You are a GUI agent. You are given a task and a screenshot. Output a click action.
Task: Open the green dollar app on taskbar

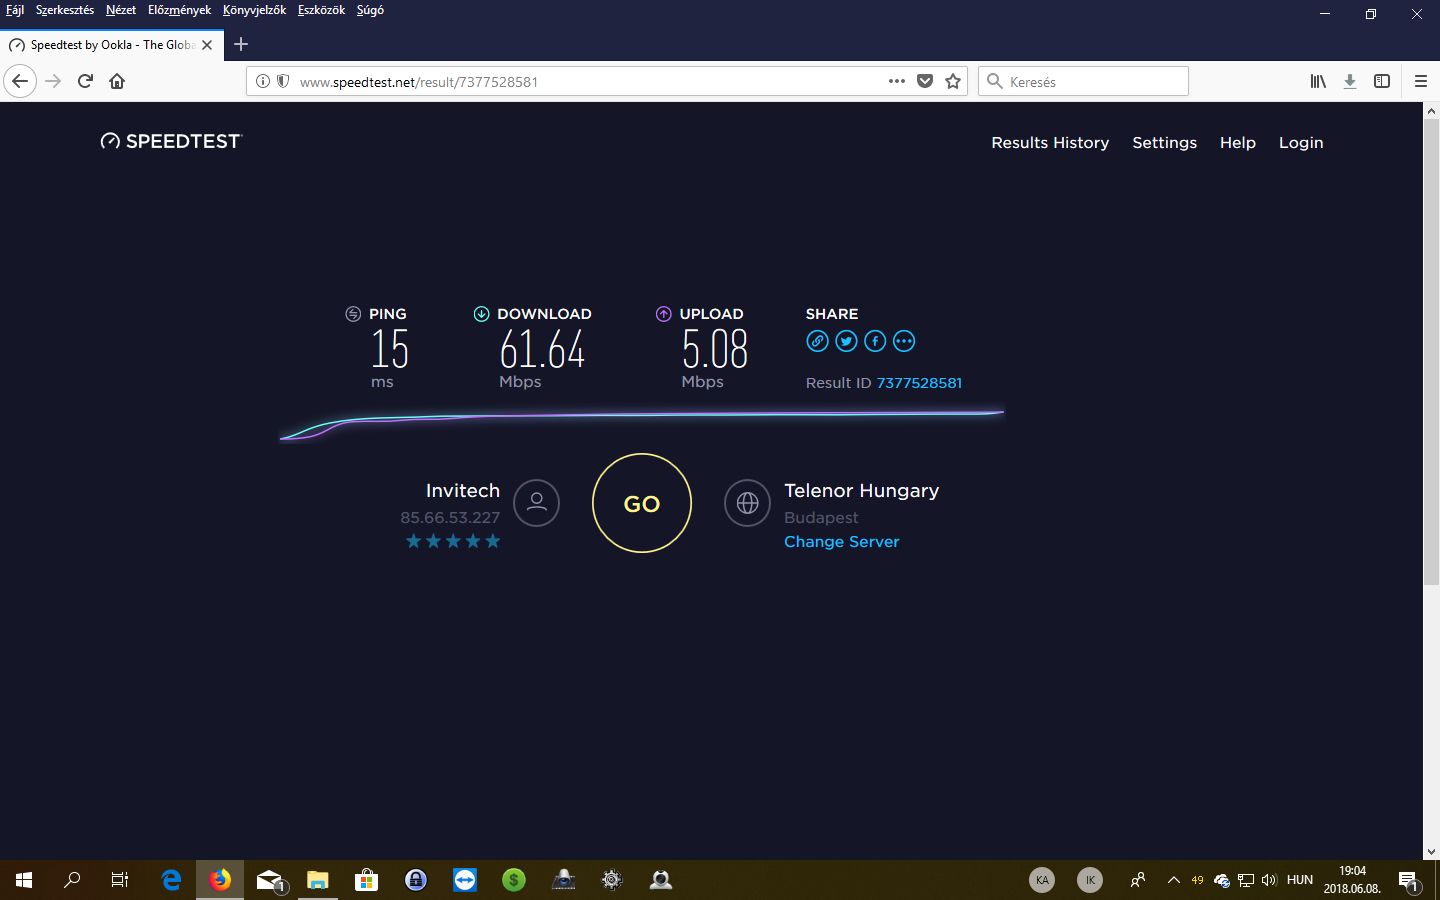point(514,880)
